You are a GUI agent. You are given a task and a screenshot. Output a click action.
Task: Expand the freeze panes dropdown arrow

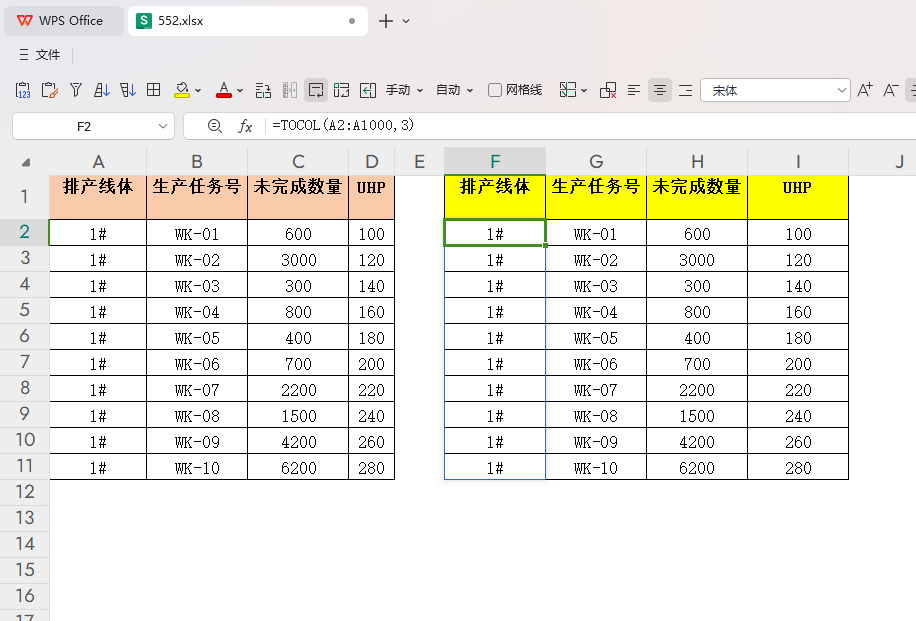(x=584, y=91)
